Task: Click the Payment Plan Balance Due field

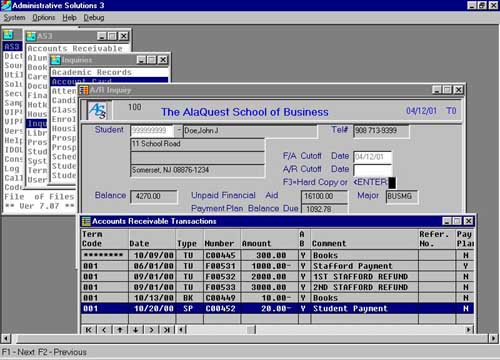Action: pos(324,209)
